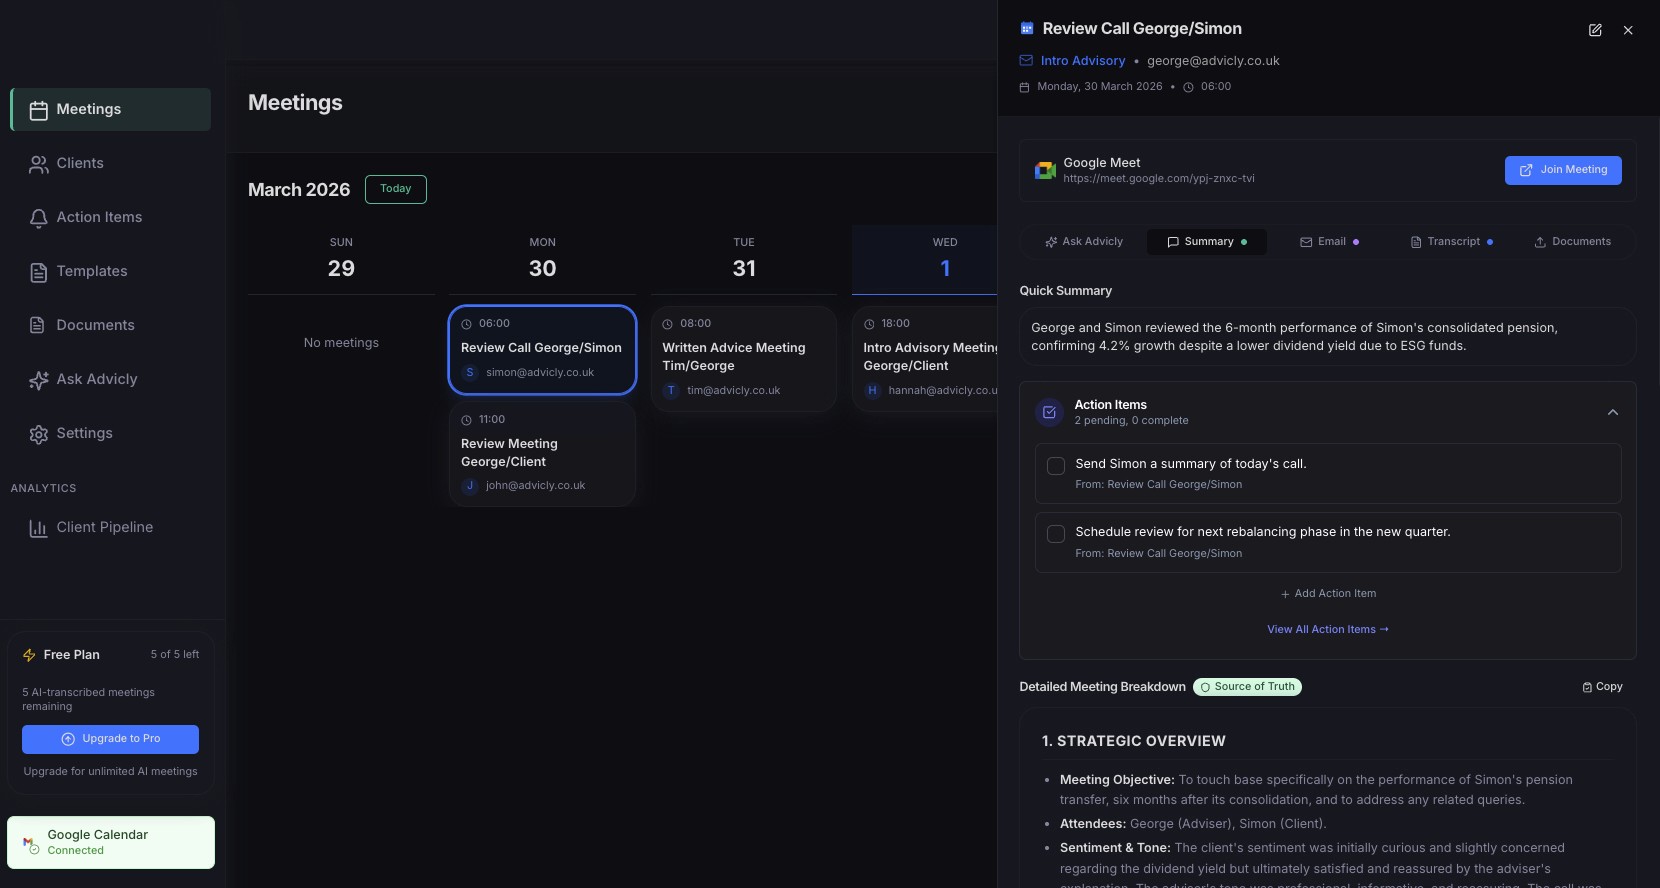The width and height of the screenshot is (1660, 888).
Task: Click the meeting title calendar icon
Action: 1026,29
